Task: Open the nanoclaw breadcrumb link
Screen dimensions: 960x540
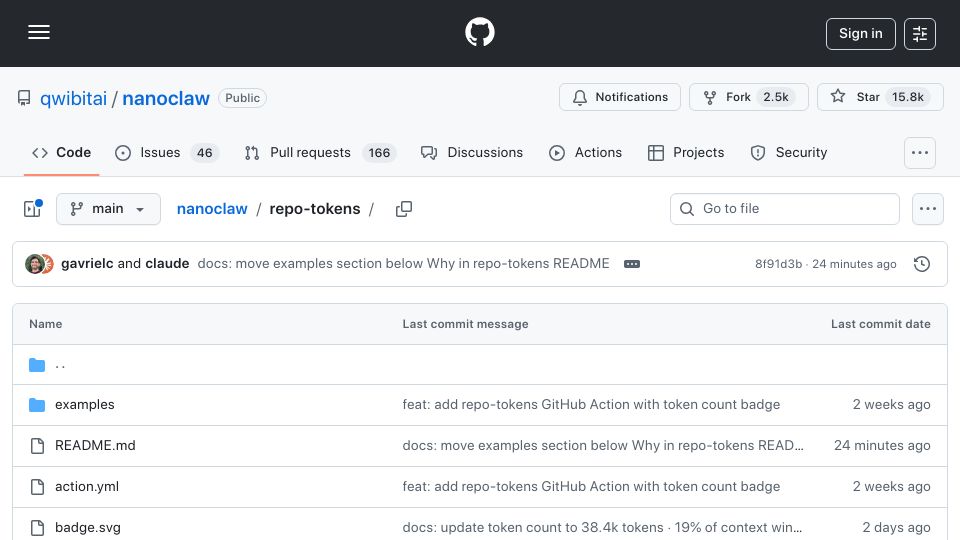Action: [x=212, y=209]
